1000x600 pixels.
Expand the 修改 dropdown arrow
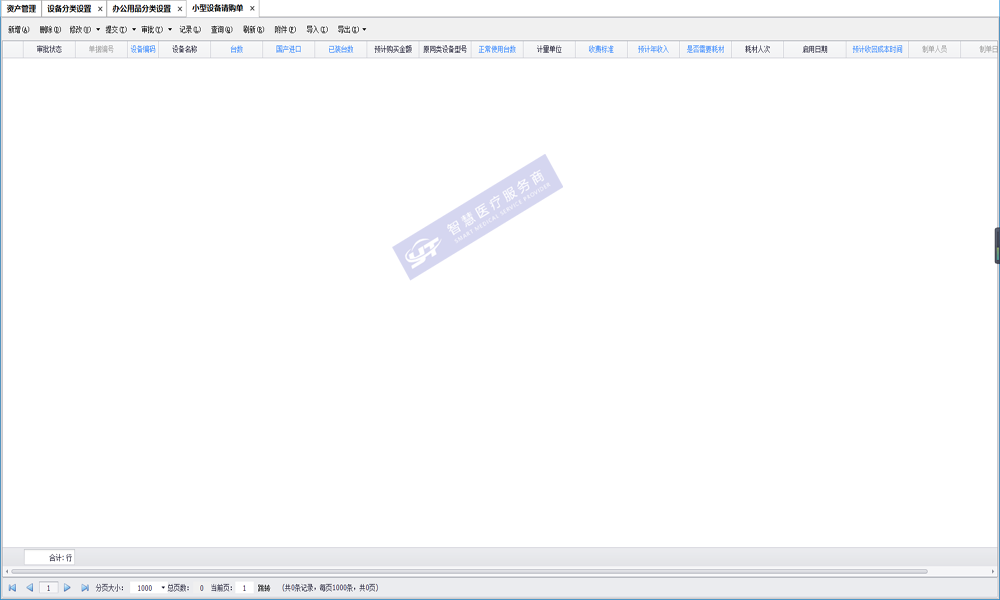point(98,30)
